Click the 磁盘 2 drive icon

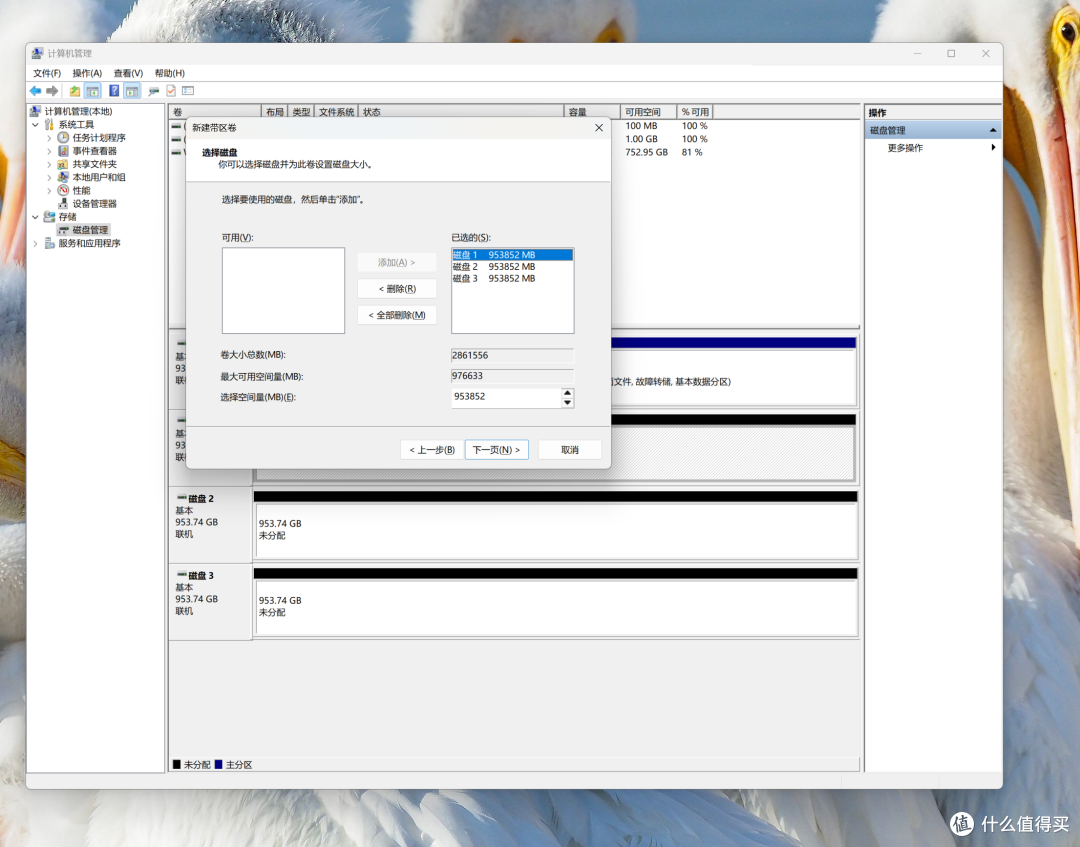[182, 498]
